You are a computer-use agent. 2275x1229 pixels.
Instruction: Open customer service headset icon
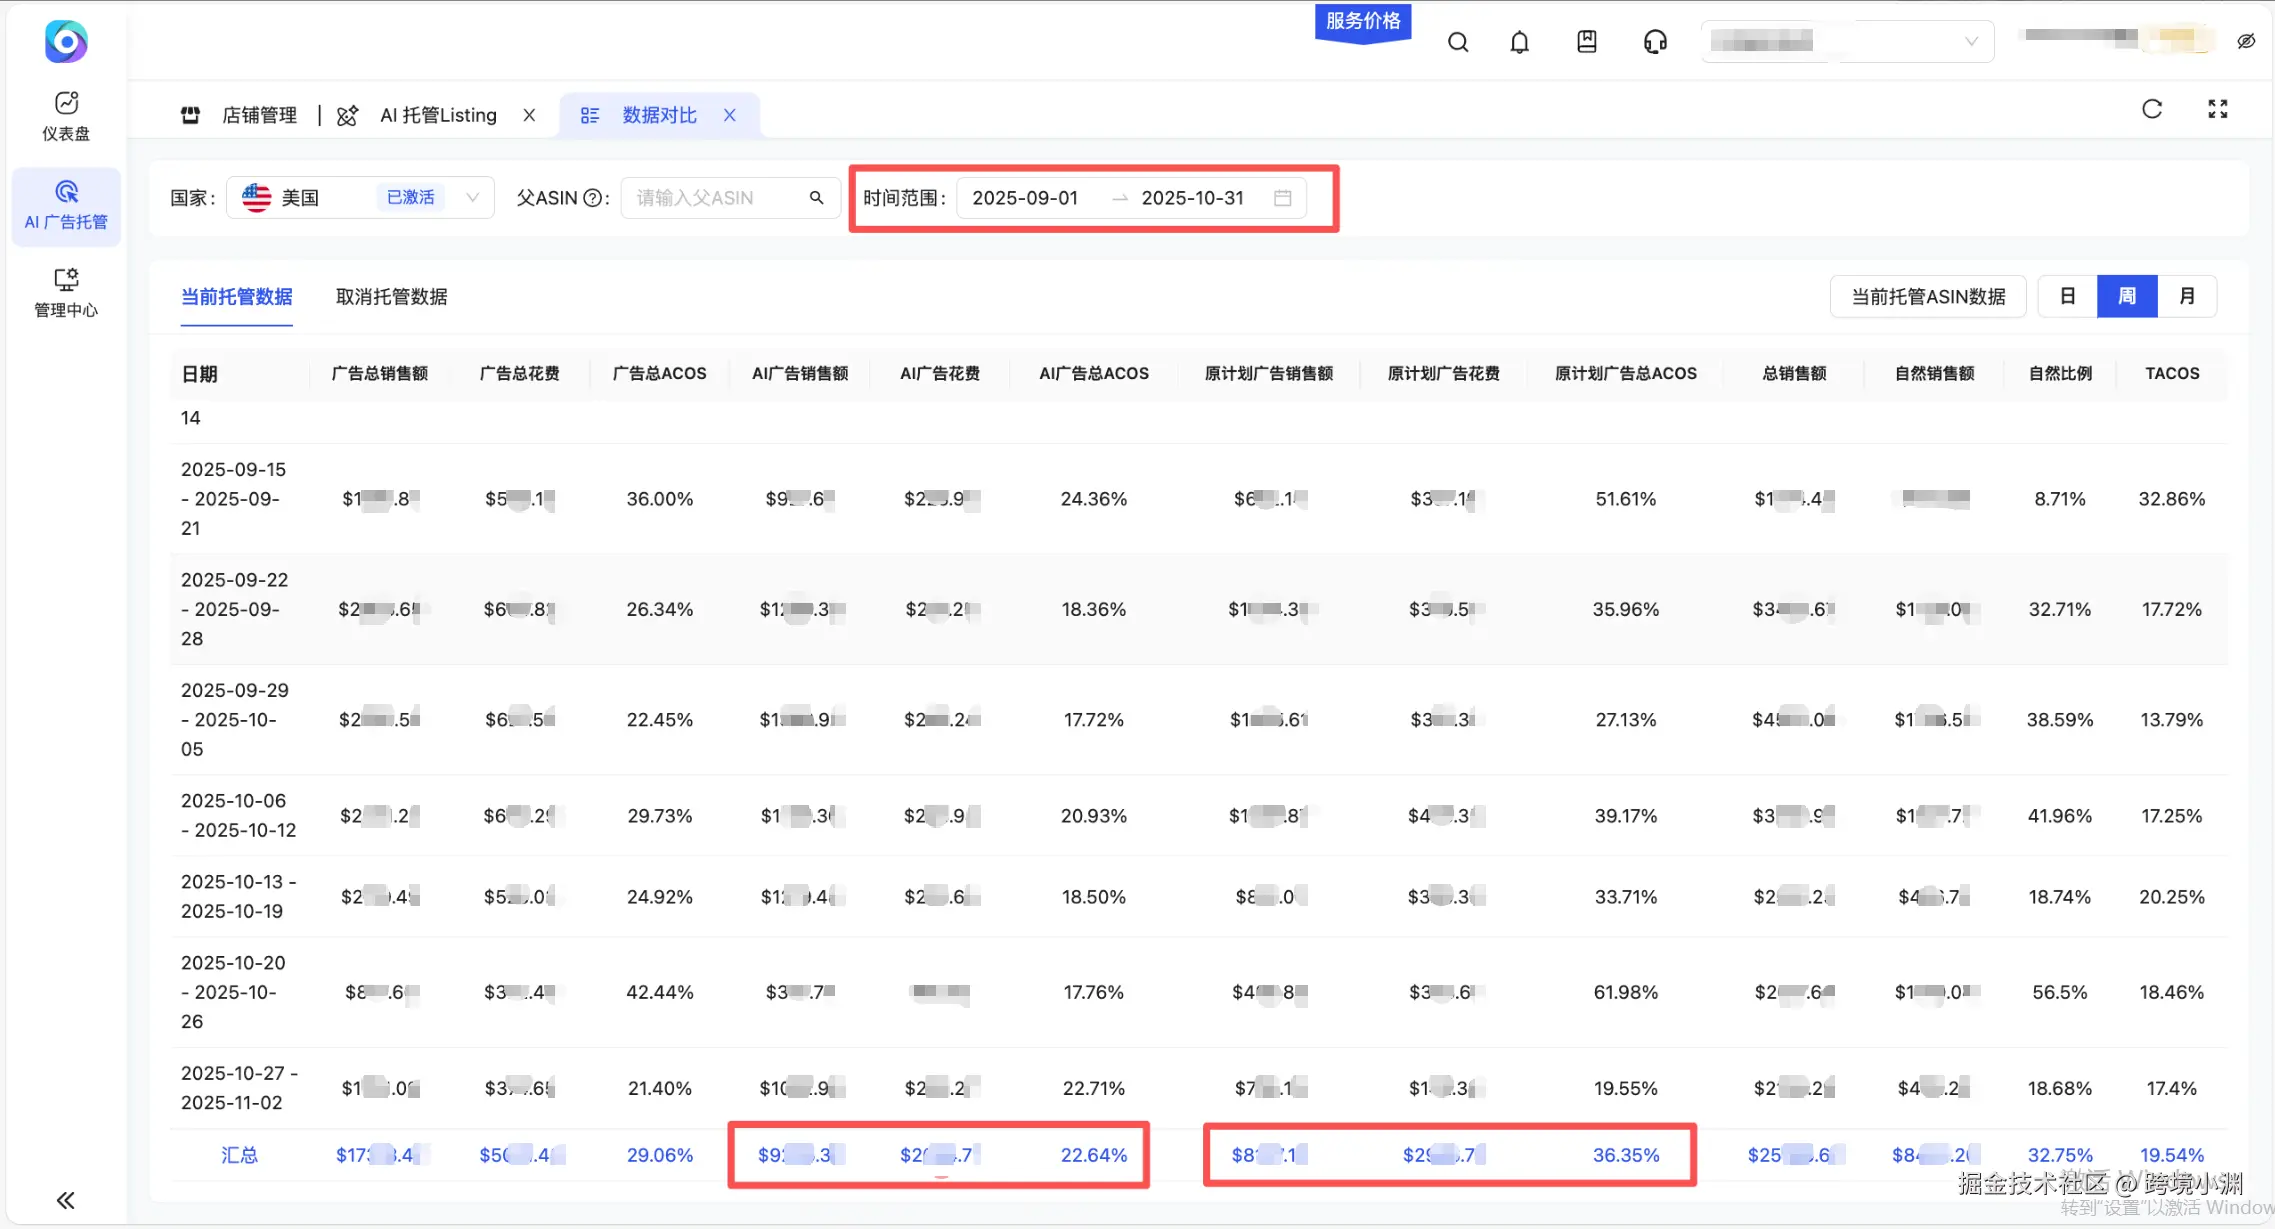pyautogui.click(x=1655, y=42)
